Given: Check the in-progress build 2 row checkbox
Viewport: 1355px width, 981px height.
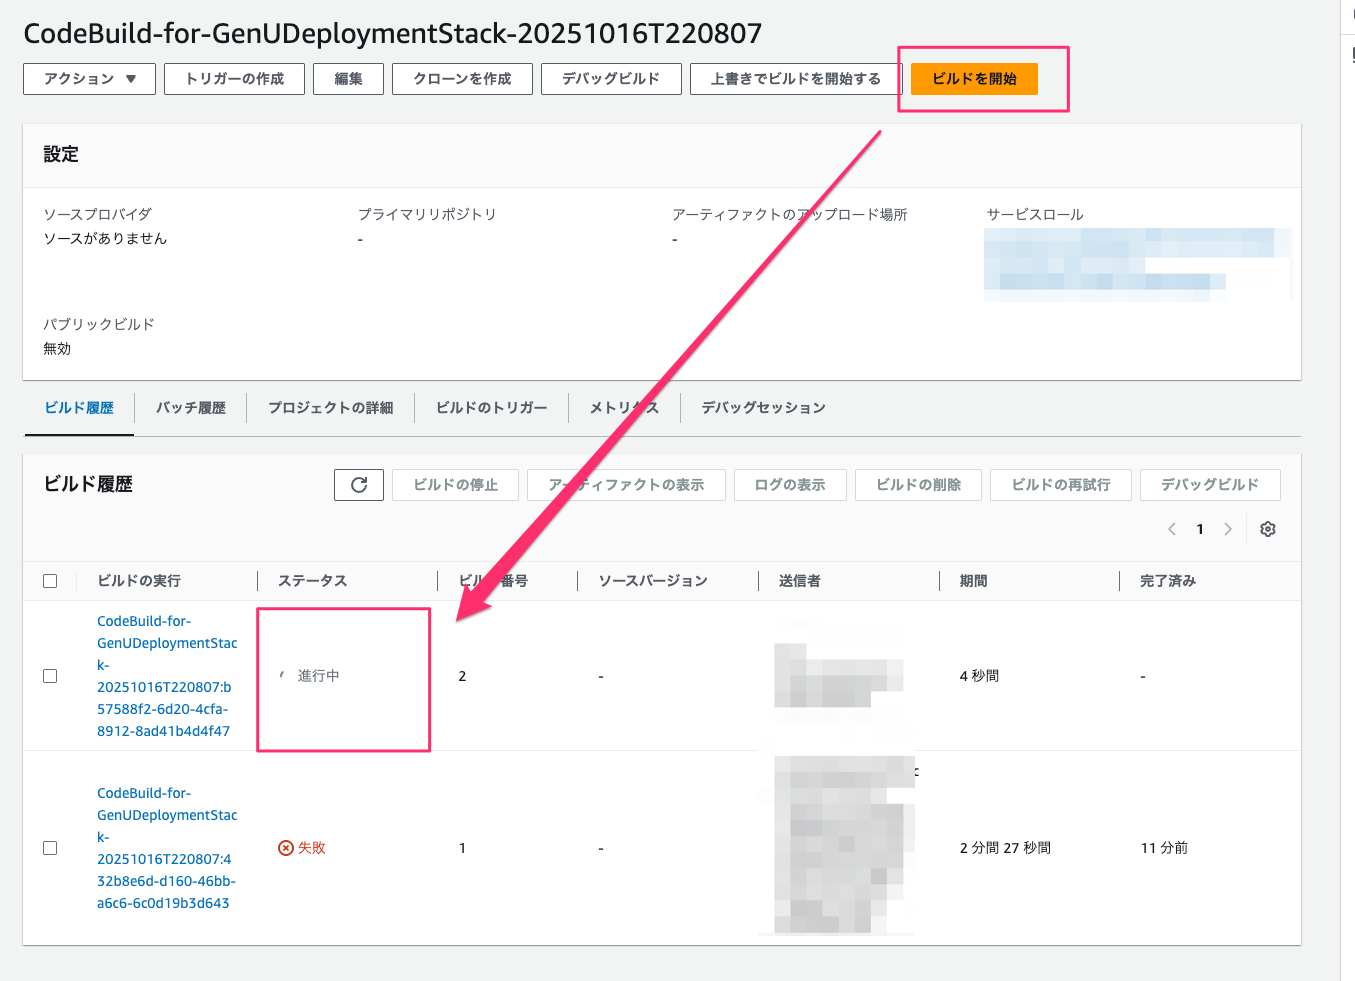Looking at the screenshot, I should pyautogui.click(x=50, y=676).
